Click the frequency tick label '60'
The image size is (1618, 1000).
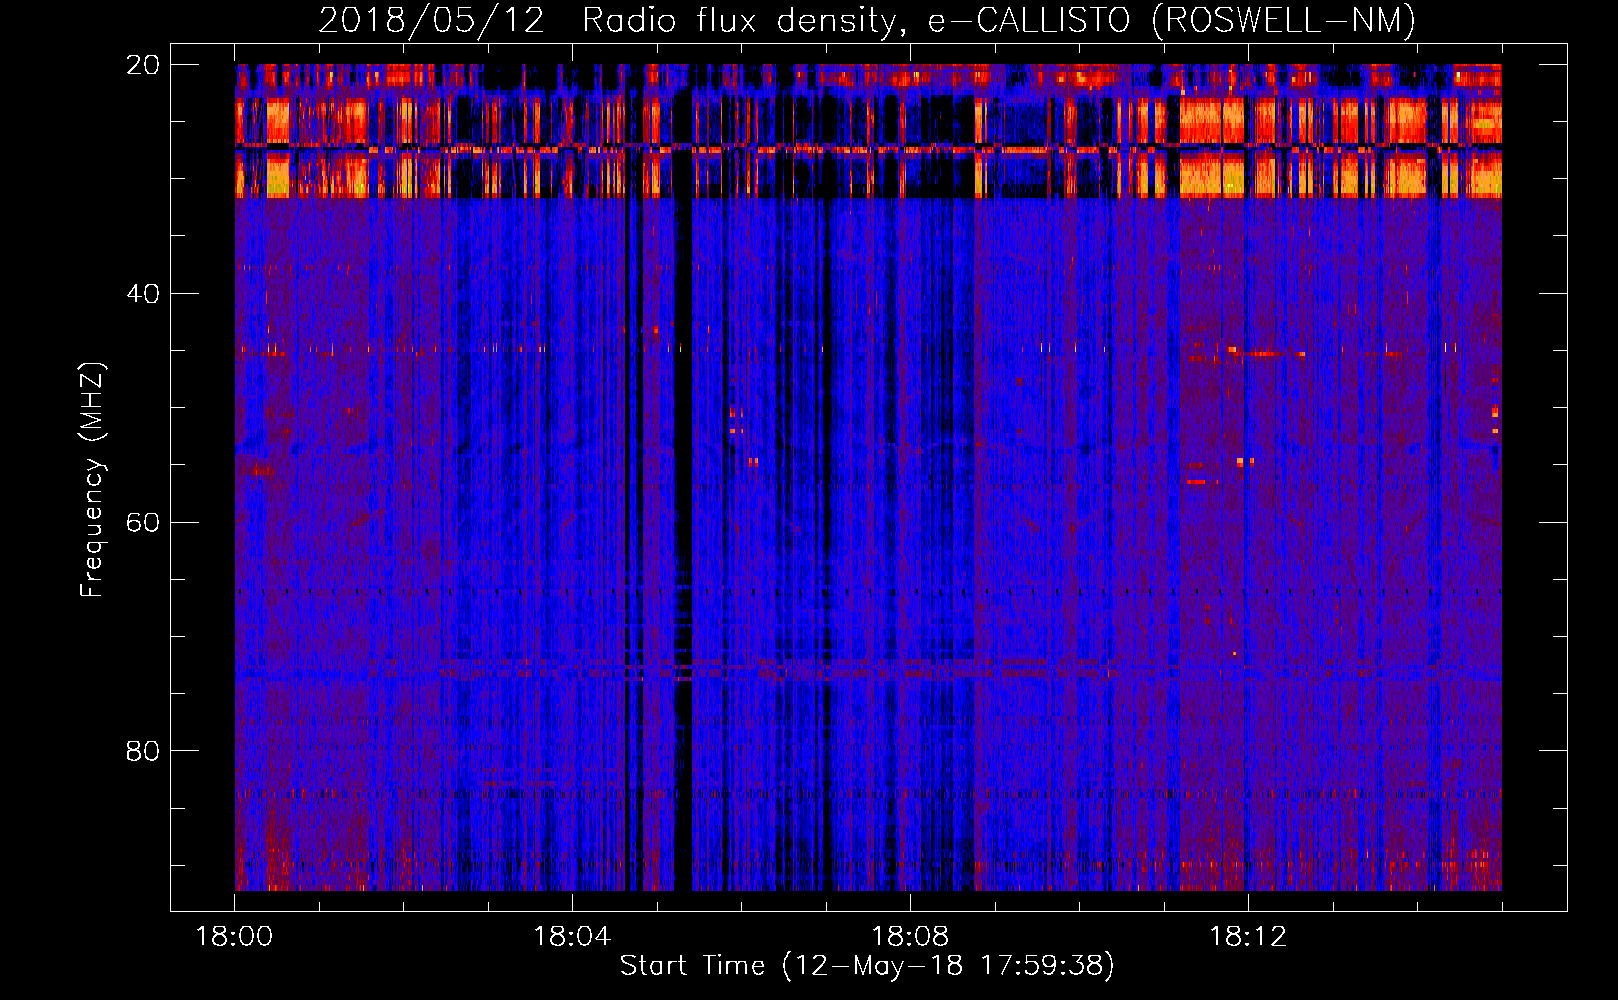143,522
